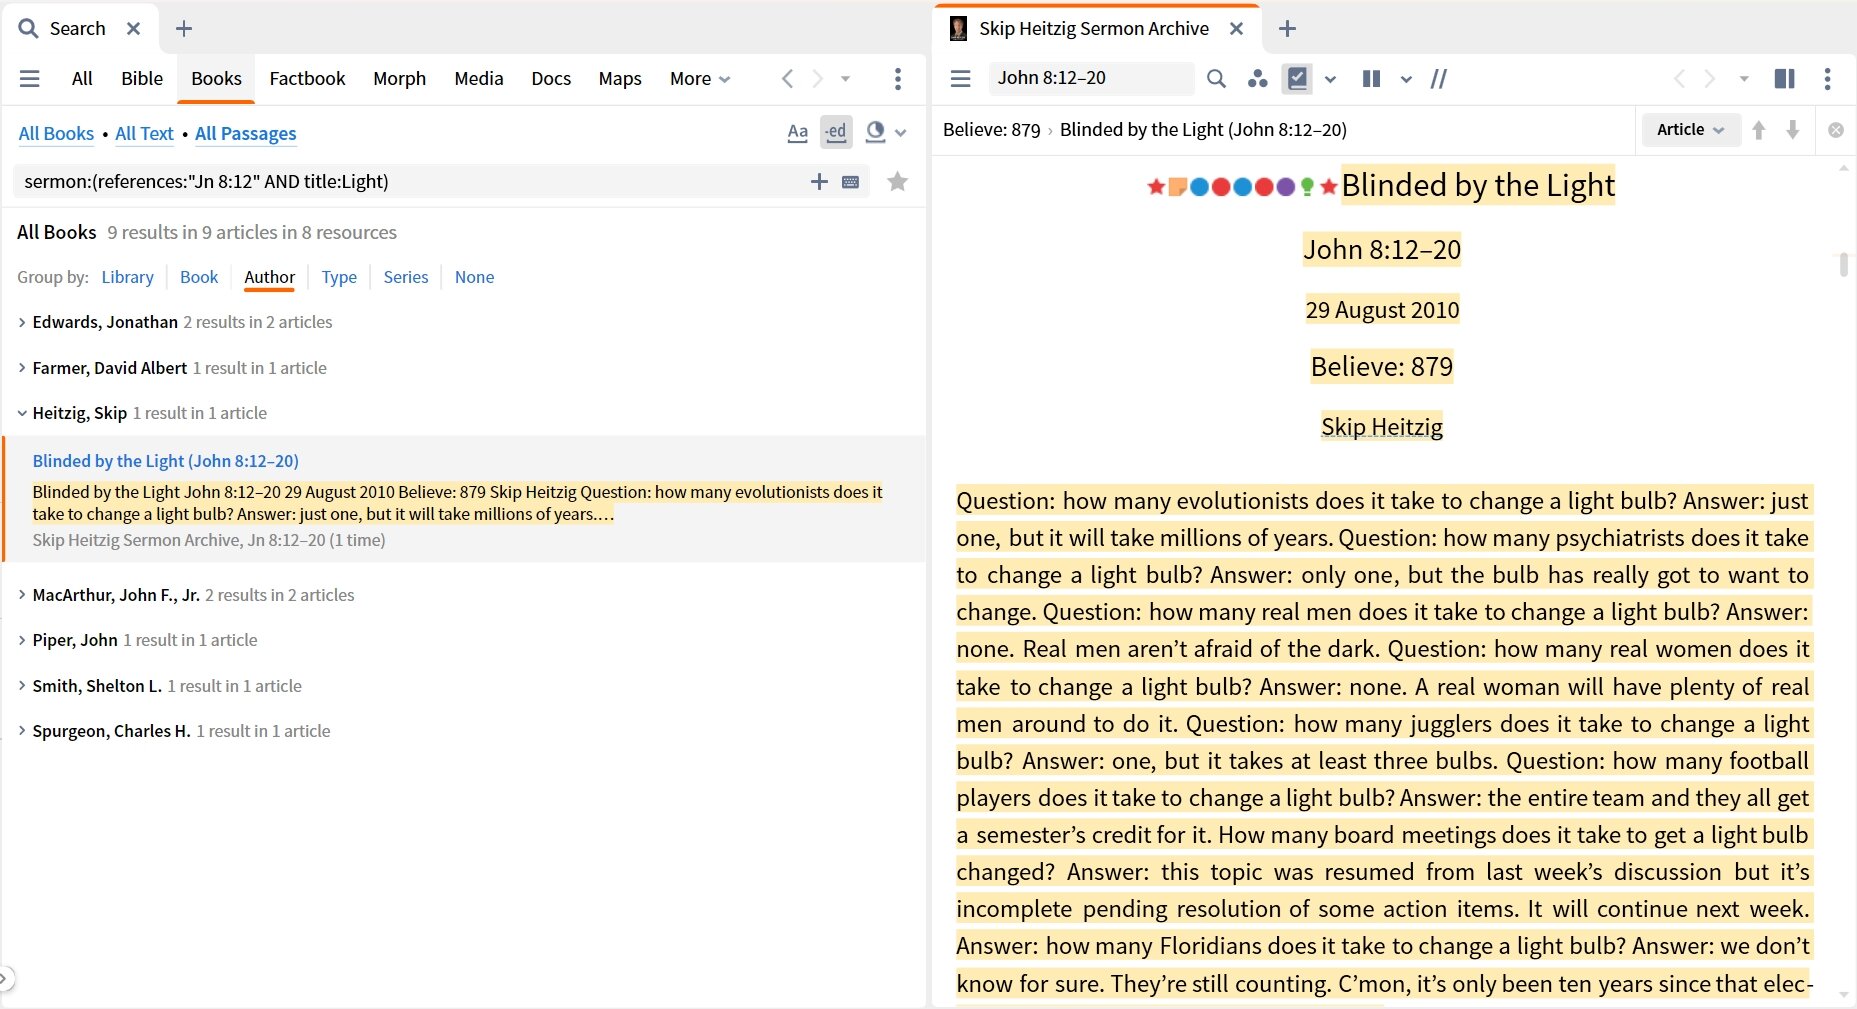The image size is (1857, 1009).
Task: Go back in search history
Action: click(x=788, y=78)
